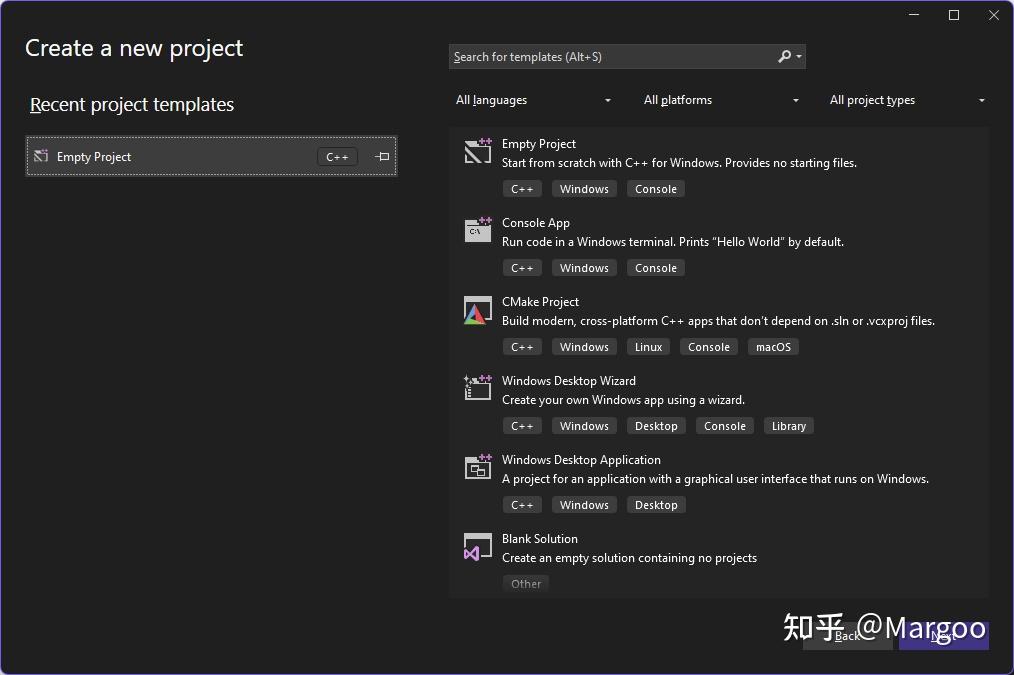Click the Windows Desktop Application icon
The image size is (1014, 675).
478,467
